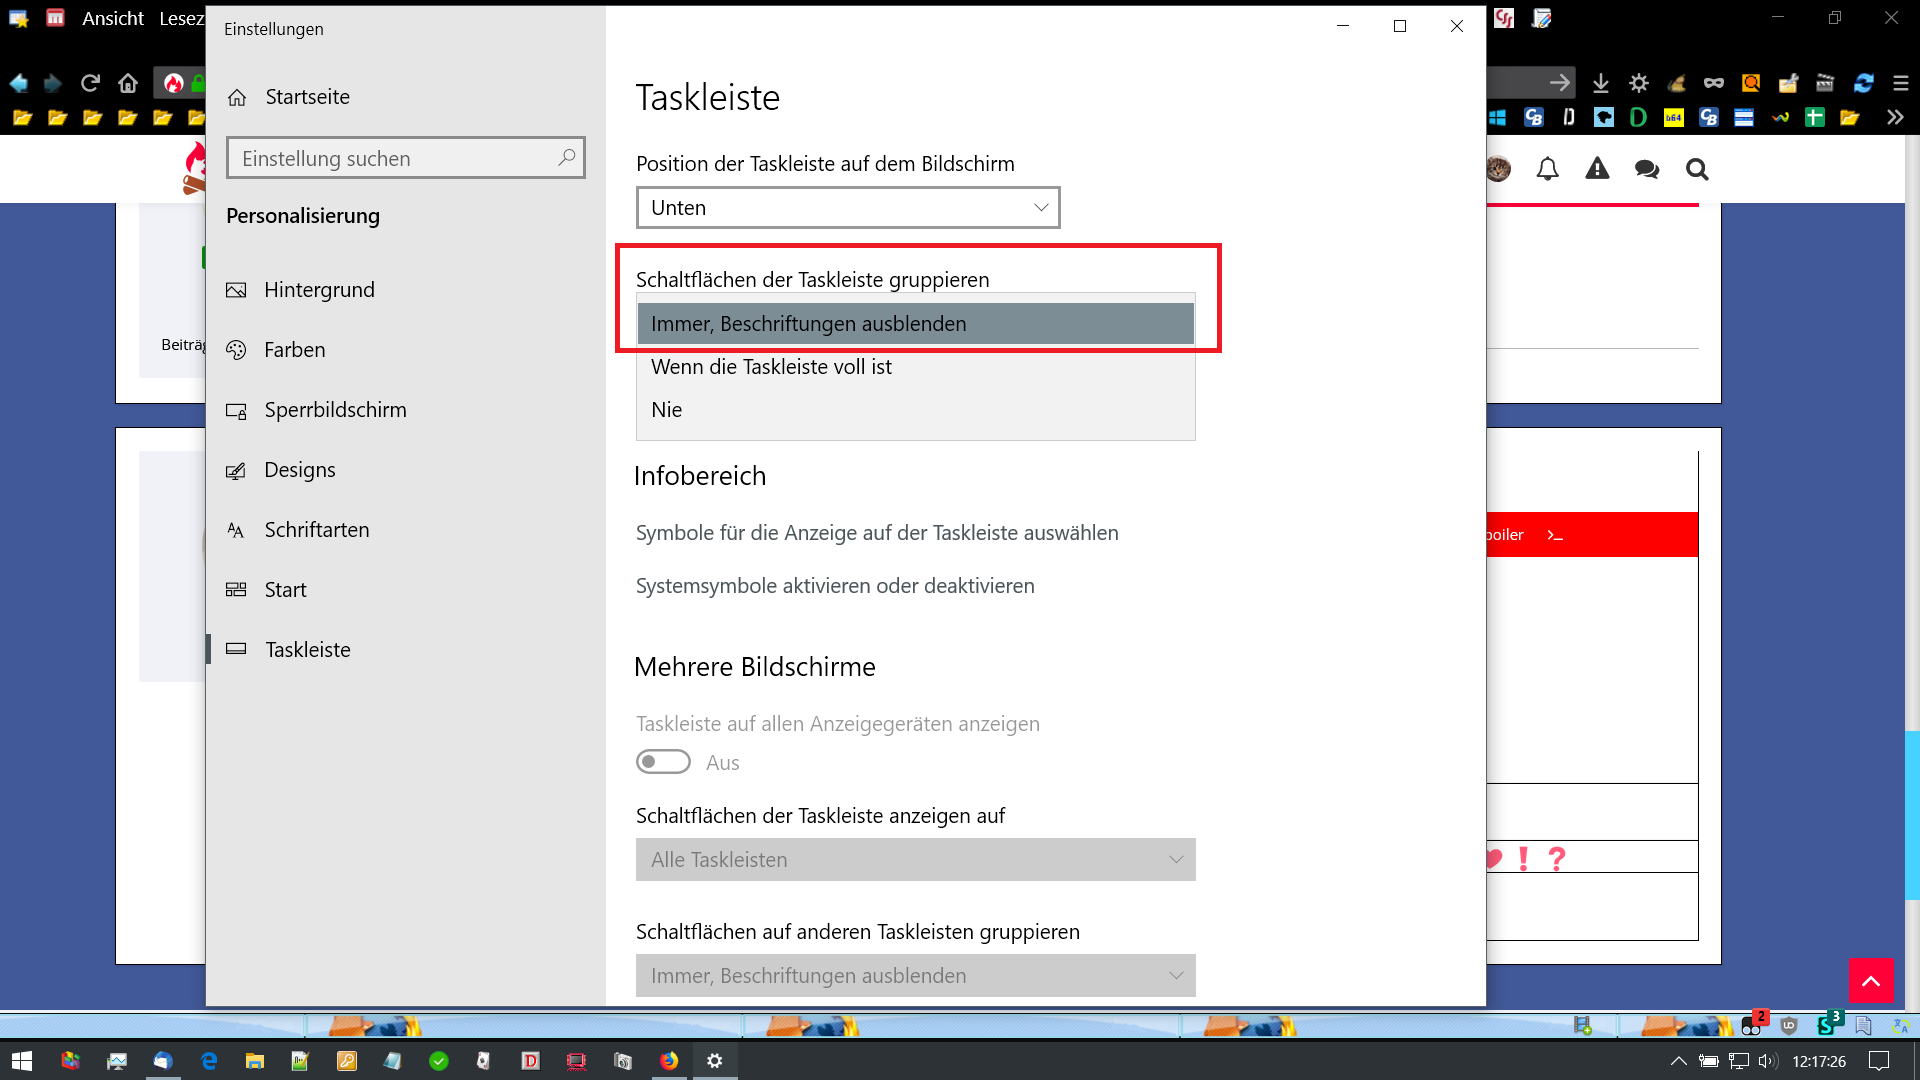Open Hintergrund settings in sidebar
The height and width of the screenshot is (1080, 1920).
click(319, 290)
